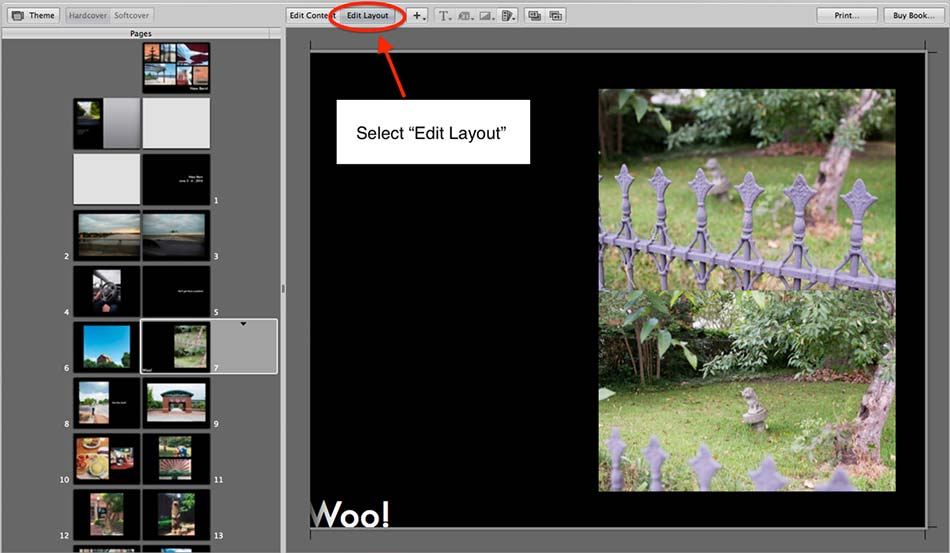Image resolution: width=950 pixels, height=553 pixels.
Task: Click the add metadata box icon
Action: click(466, 16)
